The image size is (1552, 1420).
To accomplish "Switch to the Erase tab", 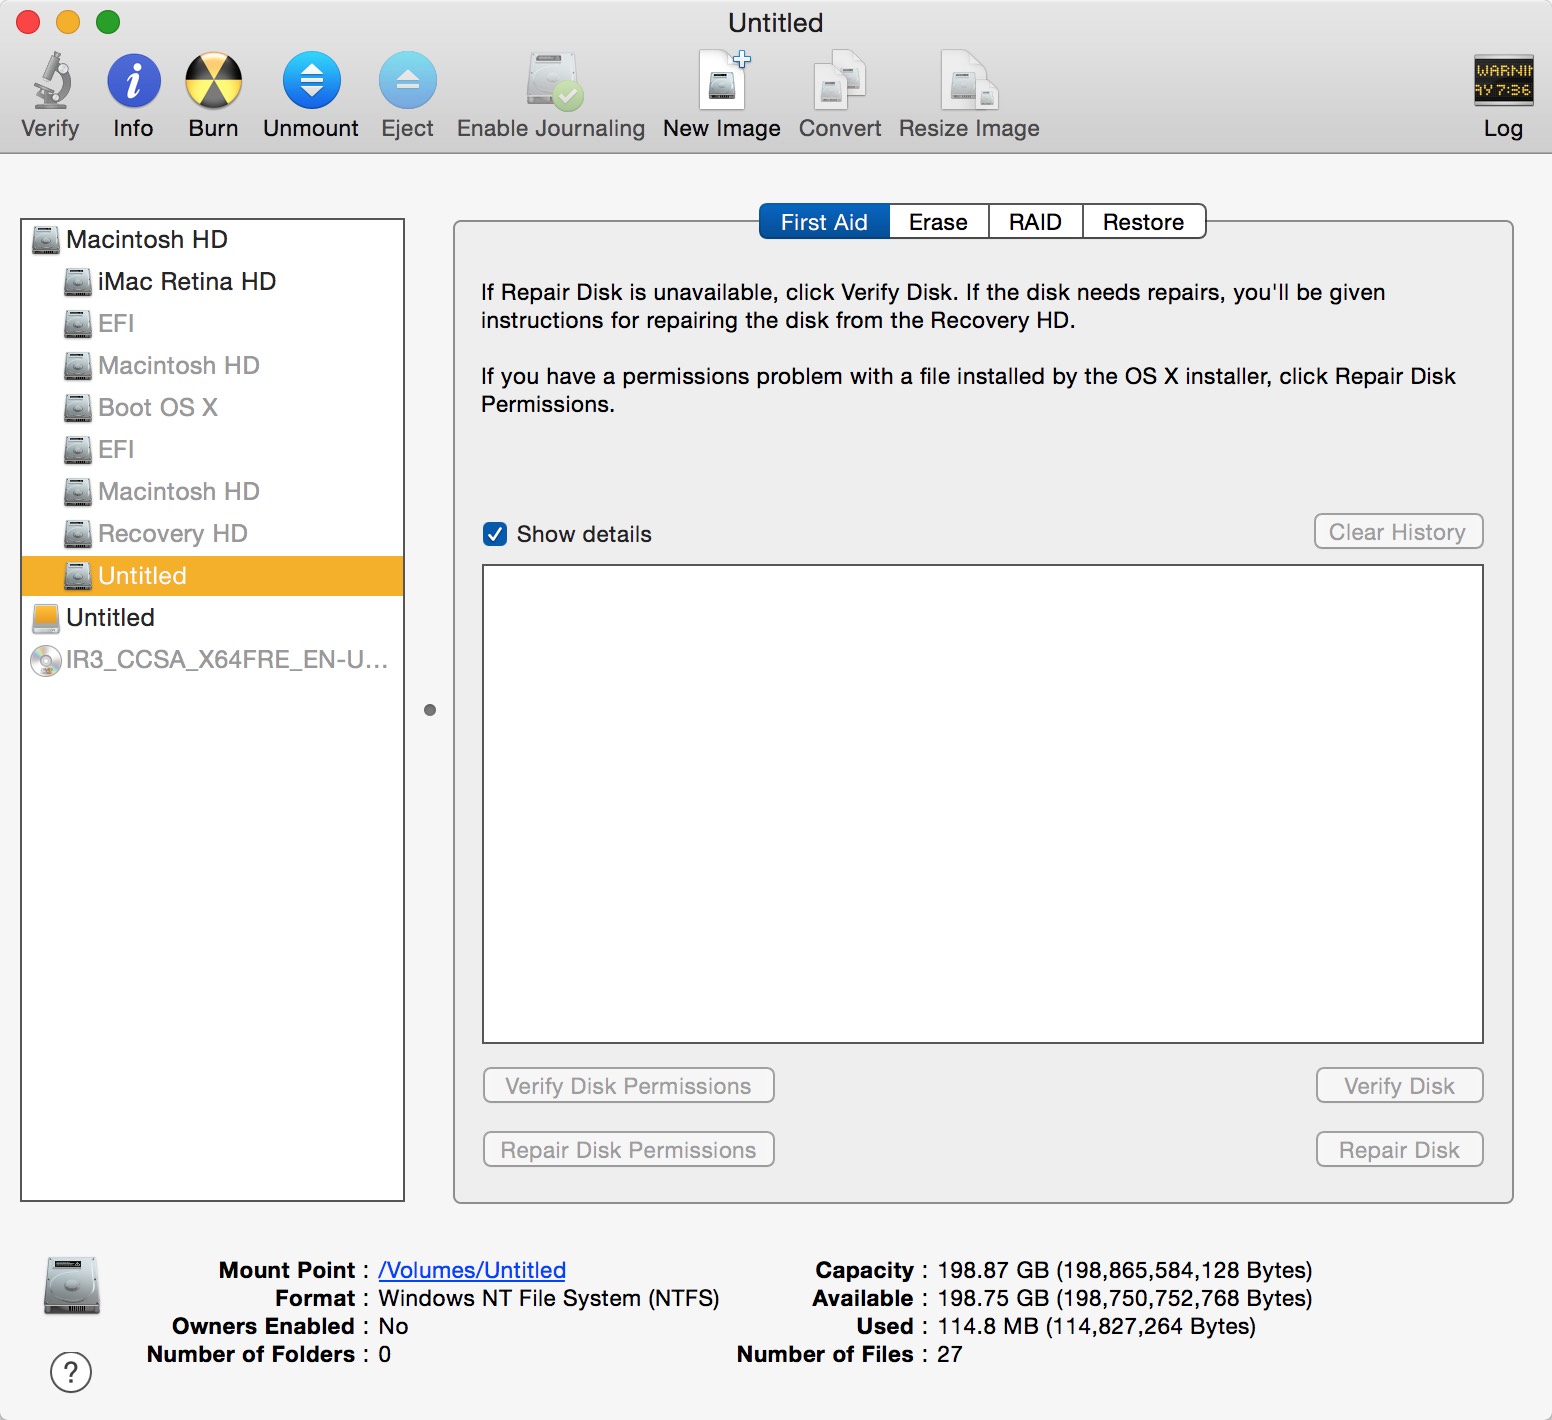I will [938, 222].
